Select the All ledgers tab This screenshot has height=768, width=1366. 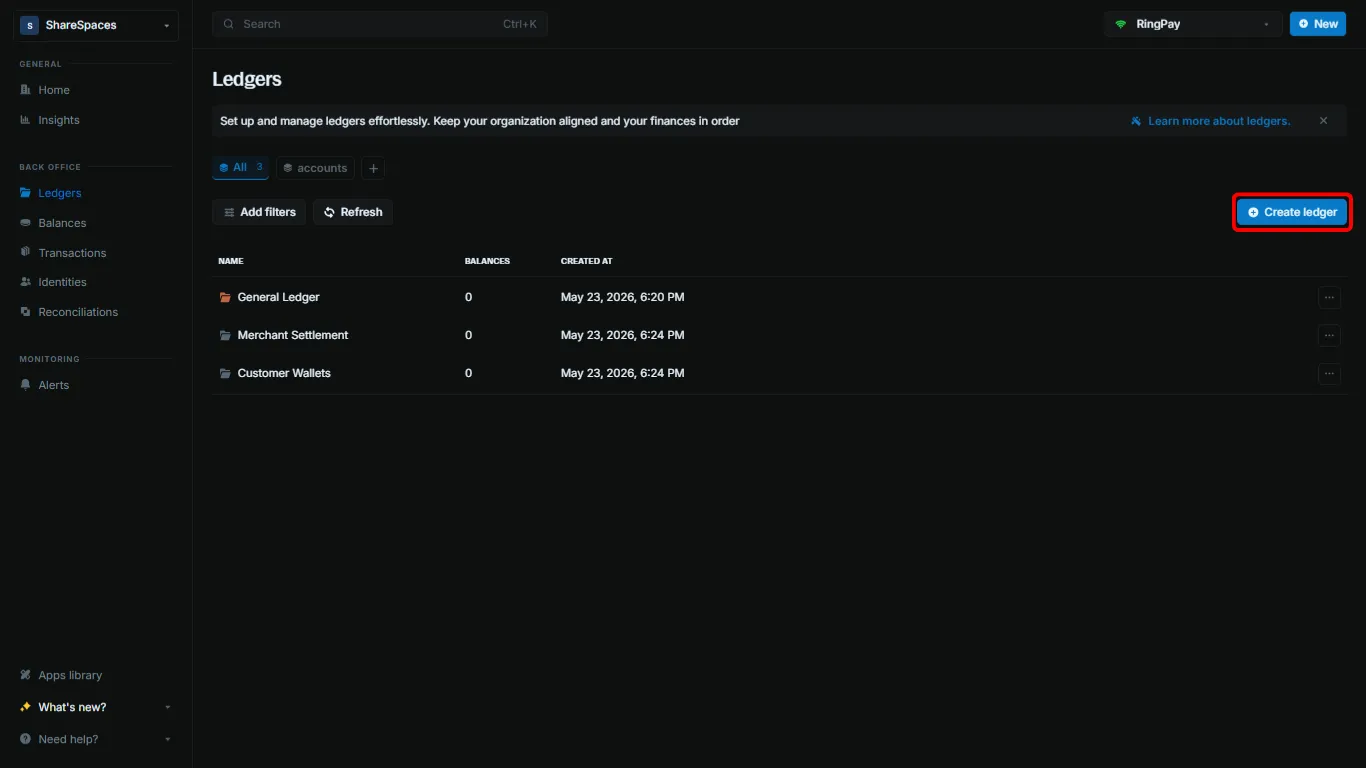click(240, 168)
